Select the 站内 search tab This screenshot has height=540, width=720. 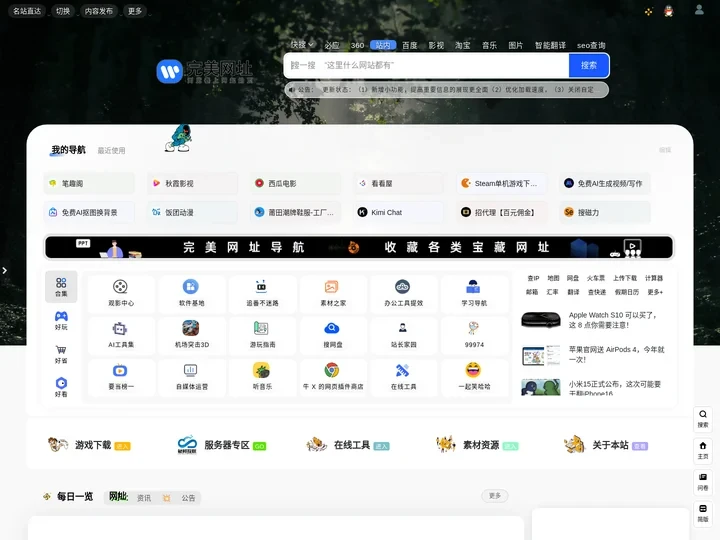[x=383, y=45]
